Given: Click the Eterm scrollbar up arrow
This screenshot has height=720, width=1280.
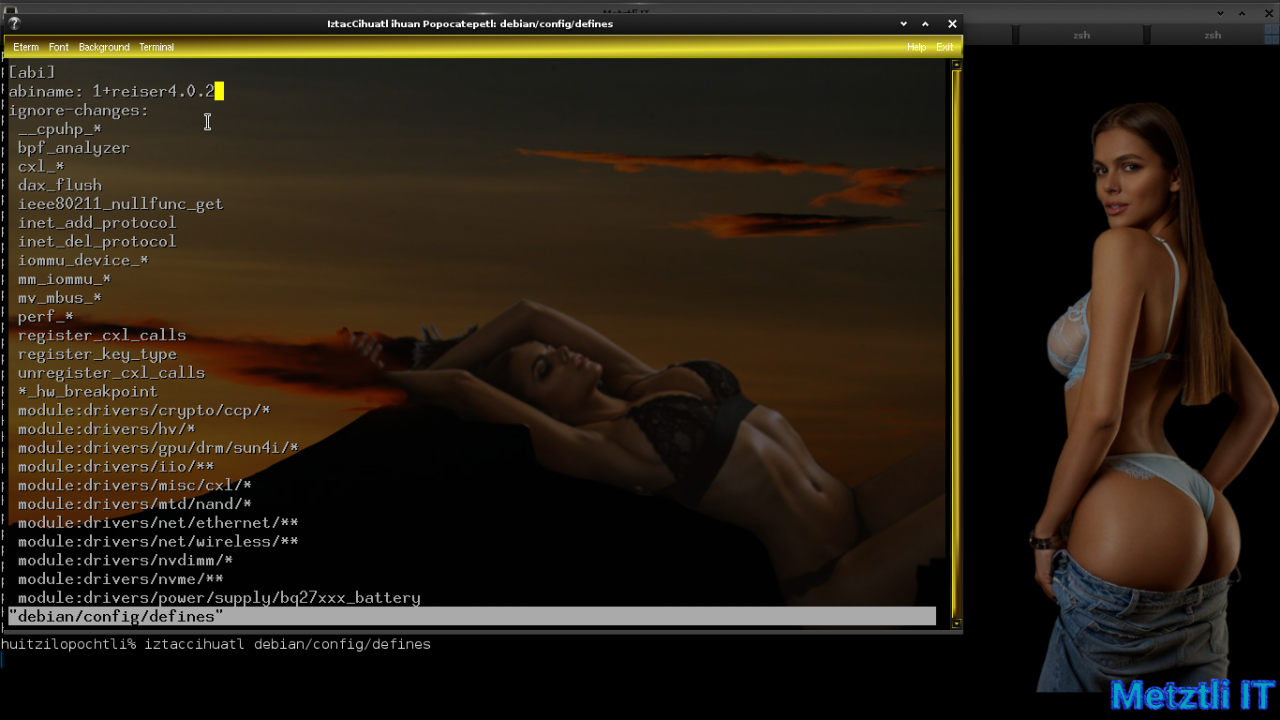Looking at the screenshot, I should [957, 65].
